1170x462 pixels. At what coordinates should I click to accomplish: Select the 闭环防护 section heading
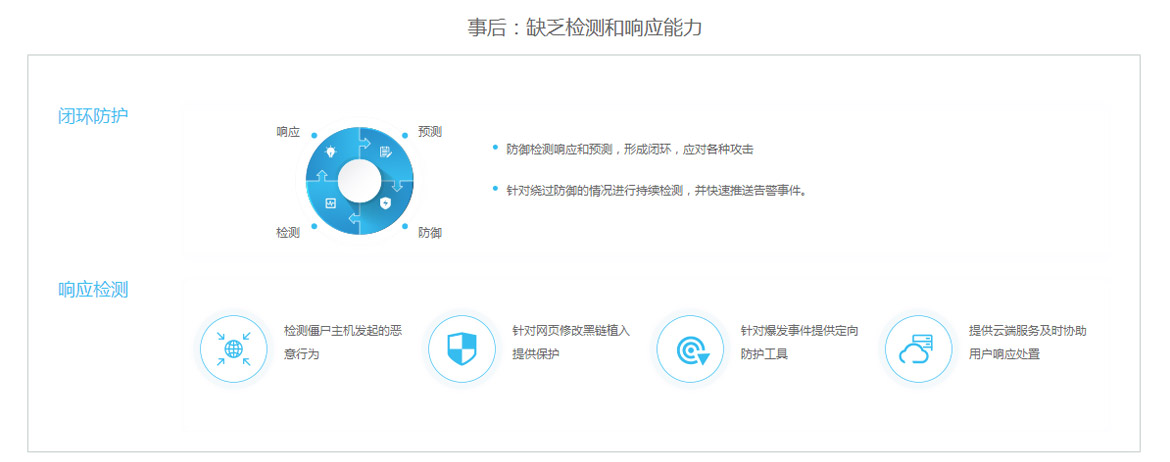[93, 116]
